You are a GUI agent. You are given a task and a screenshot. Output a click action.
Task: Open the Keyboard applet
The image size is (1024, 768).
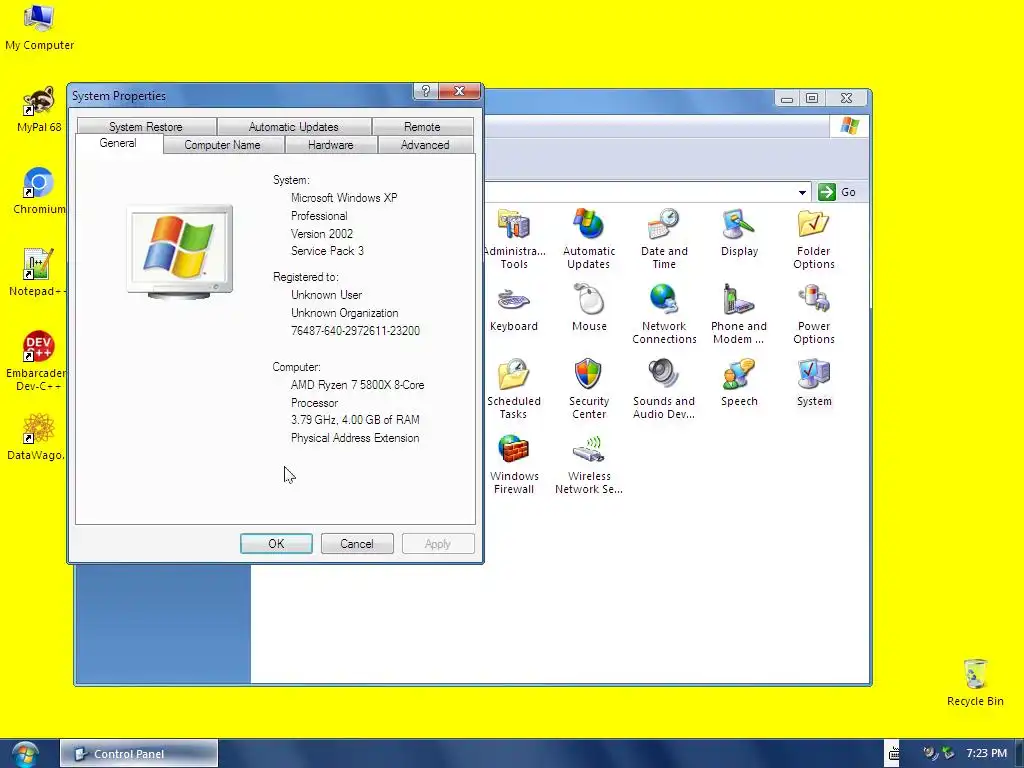click(x=514, y=308)
